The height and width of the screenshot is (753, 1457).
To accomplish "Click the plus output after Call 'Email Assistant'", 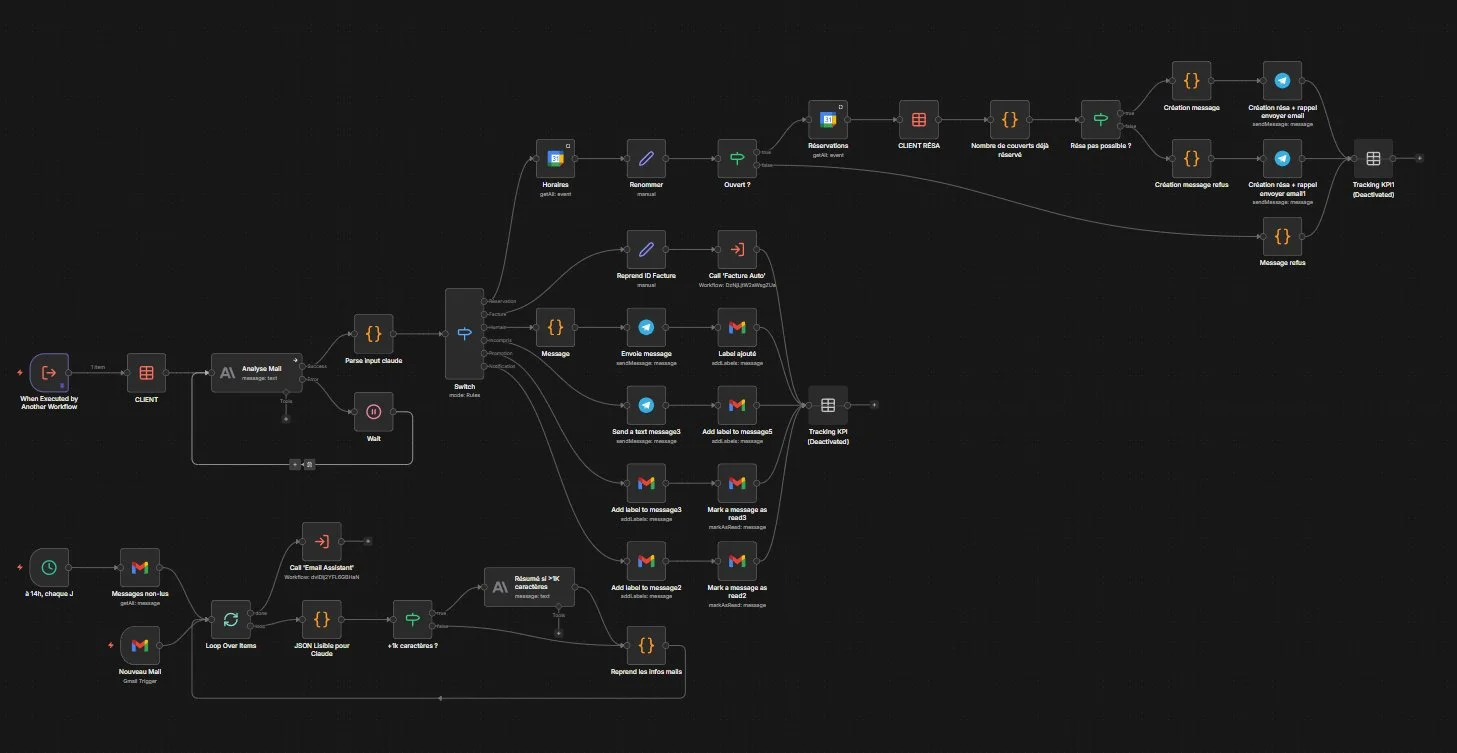I will 367,539.
